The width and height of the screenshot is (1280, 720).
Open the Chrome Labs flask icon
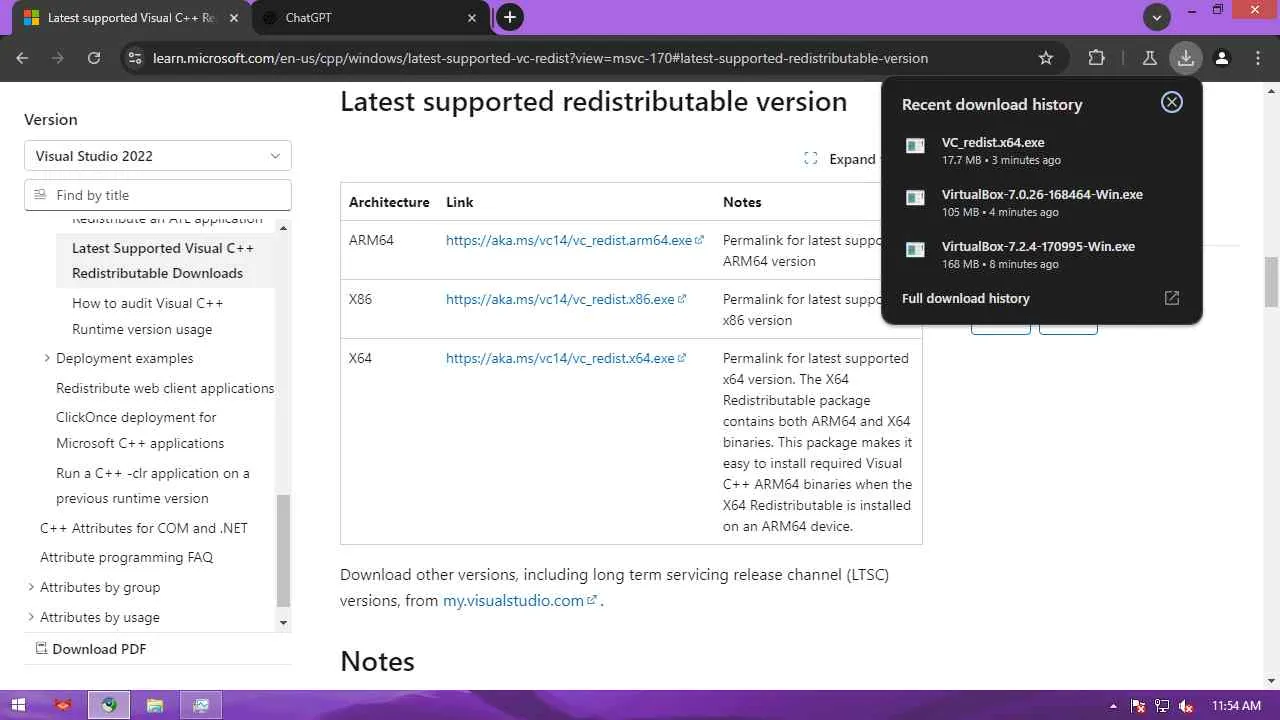click(1149, 58)
